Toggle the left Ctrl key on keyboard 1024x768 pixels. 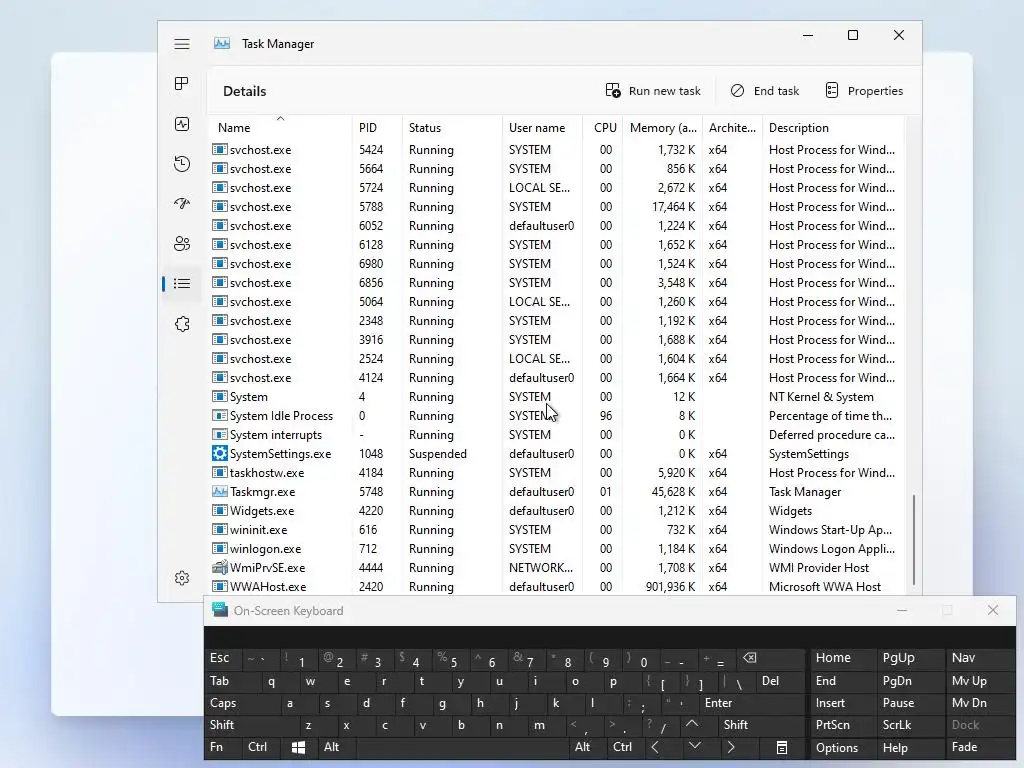tap(261, 747)
